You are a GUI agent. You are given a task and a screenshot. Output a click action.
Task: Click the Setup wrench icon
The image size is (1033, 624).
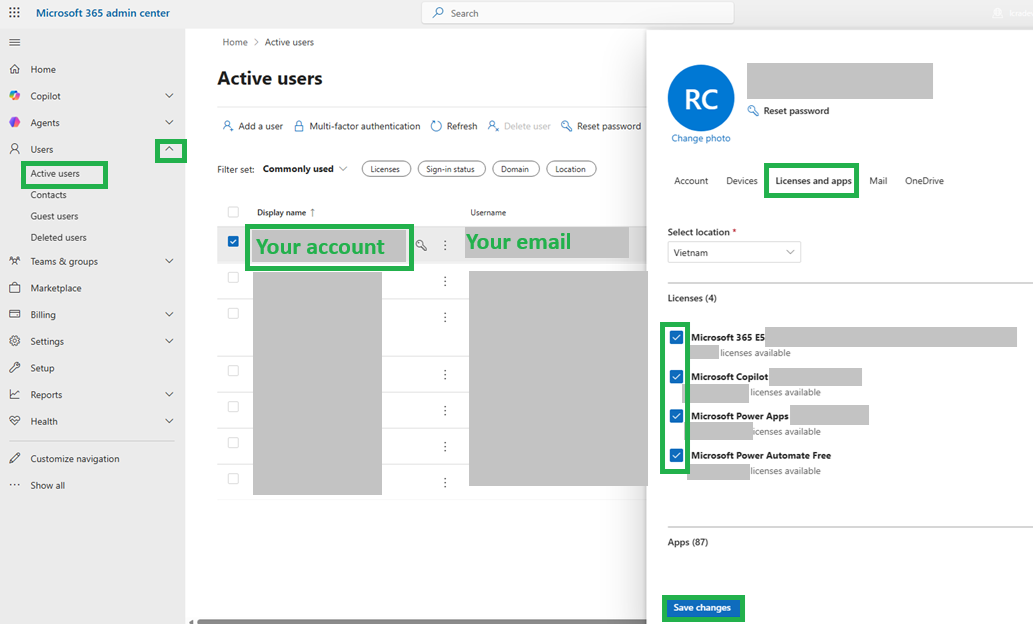[x=14, y=368]
